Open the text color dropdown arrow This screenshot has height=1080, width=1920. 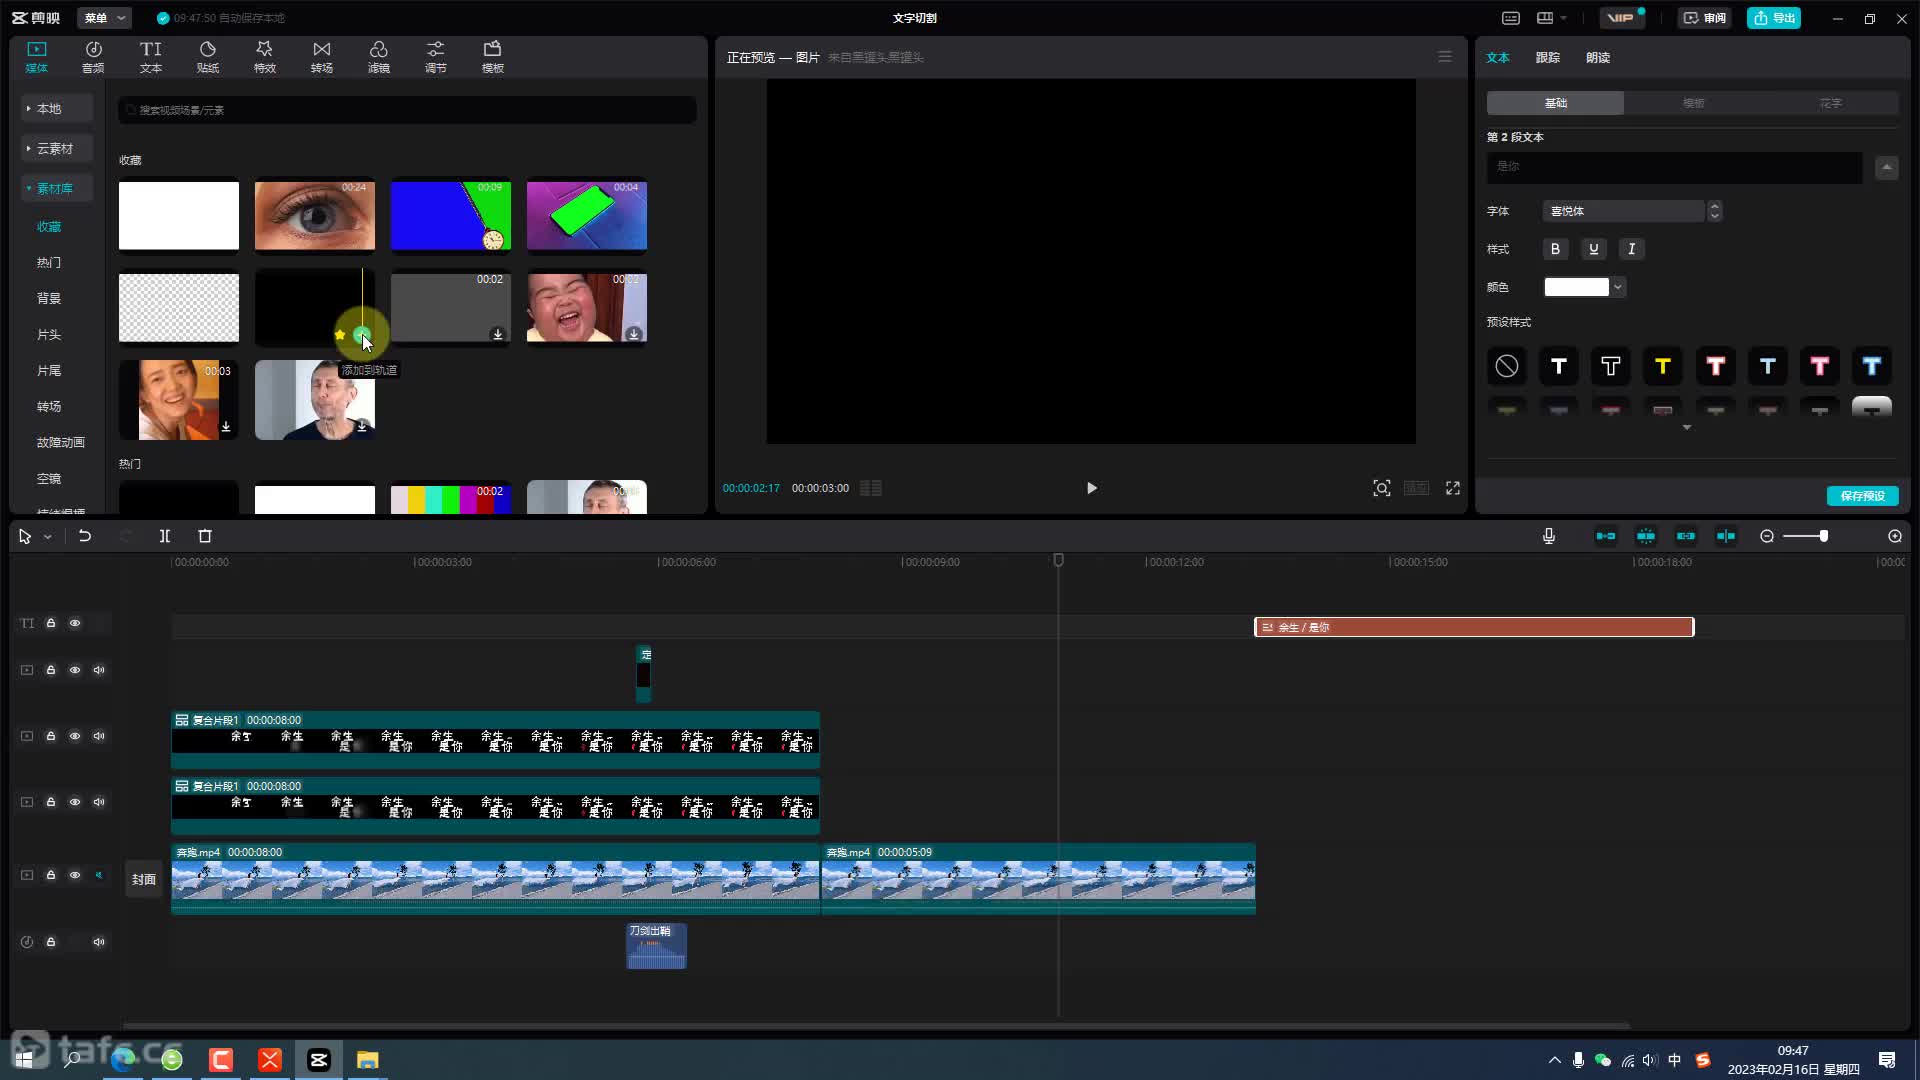[1618, 287]
